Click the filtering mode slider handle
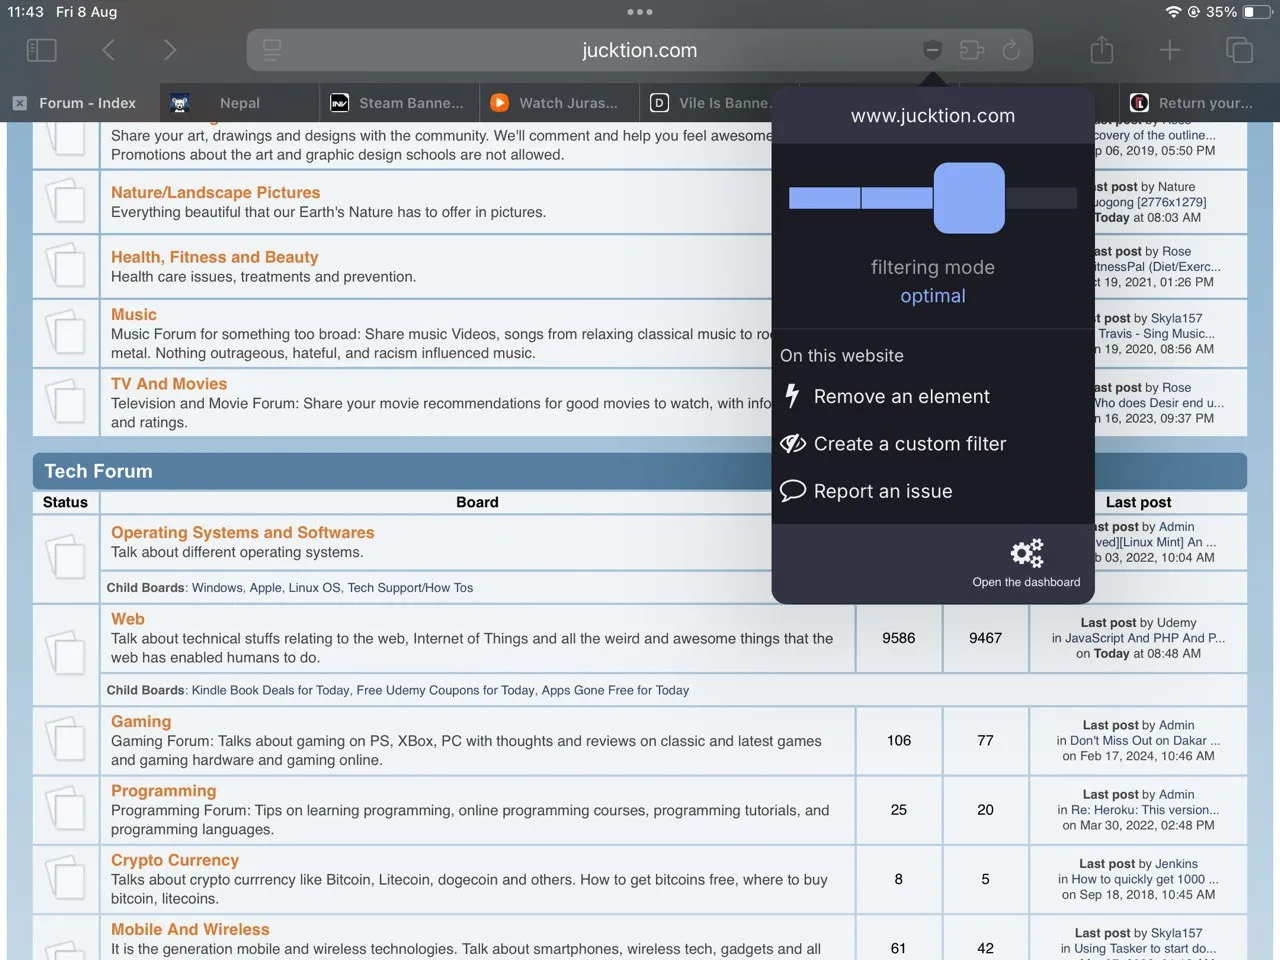This screenshot has width=1280, height=960. pos(969,198)
